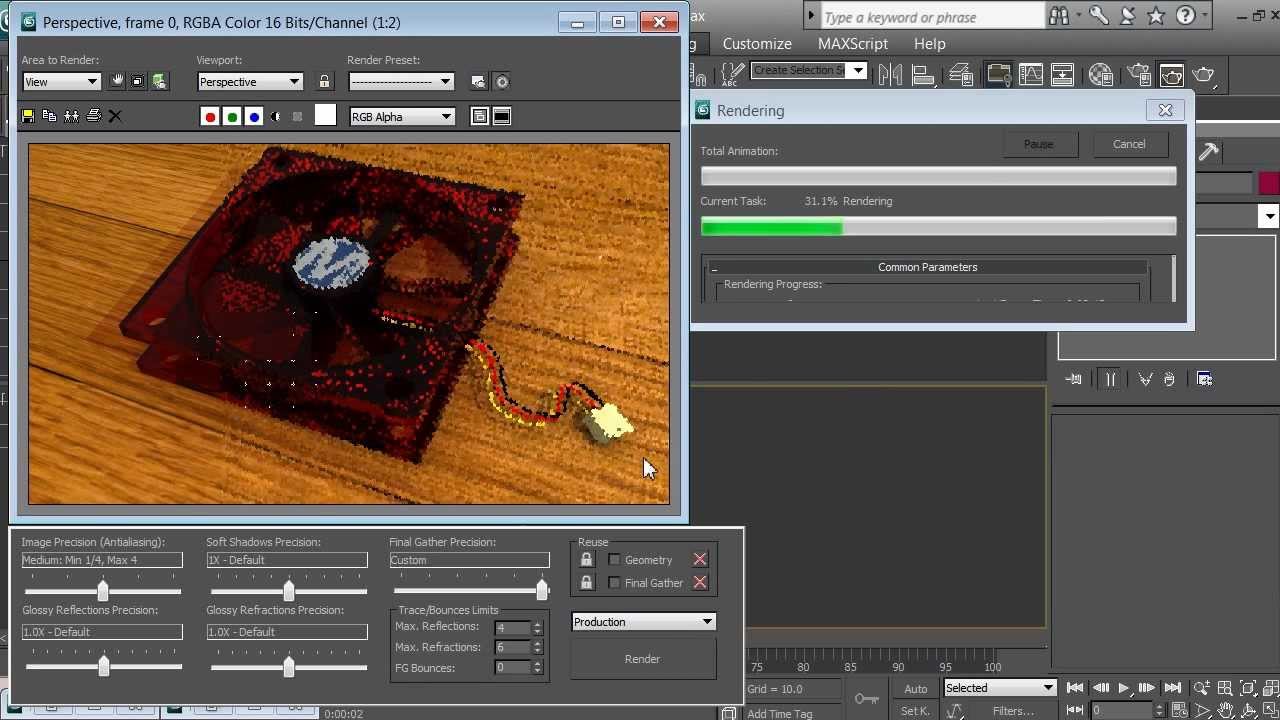Image resolution: width=1280 pixels, height=720 pixels.
Task: Collapse the Common Parameters rollout
Action: pyautogui.click(x=927, y=267)
